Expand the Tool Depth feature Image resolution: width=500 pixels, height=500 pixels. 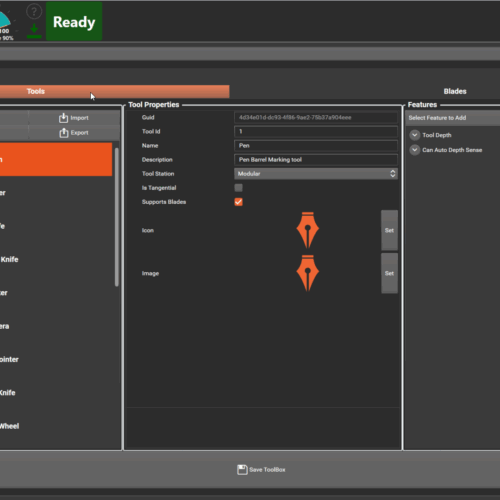click(x=414, y=135)
